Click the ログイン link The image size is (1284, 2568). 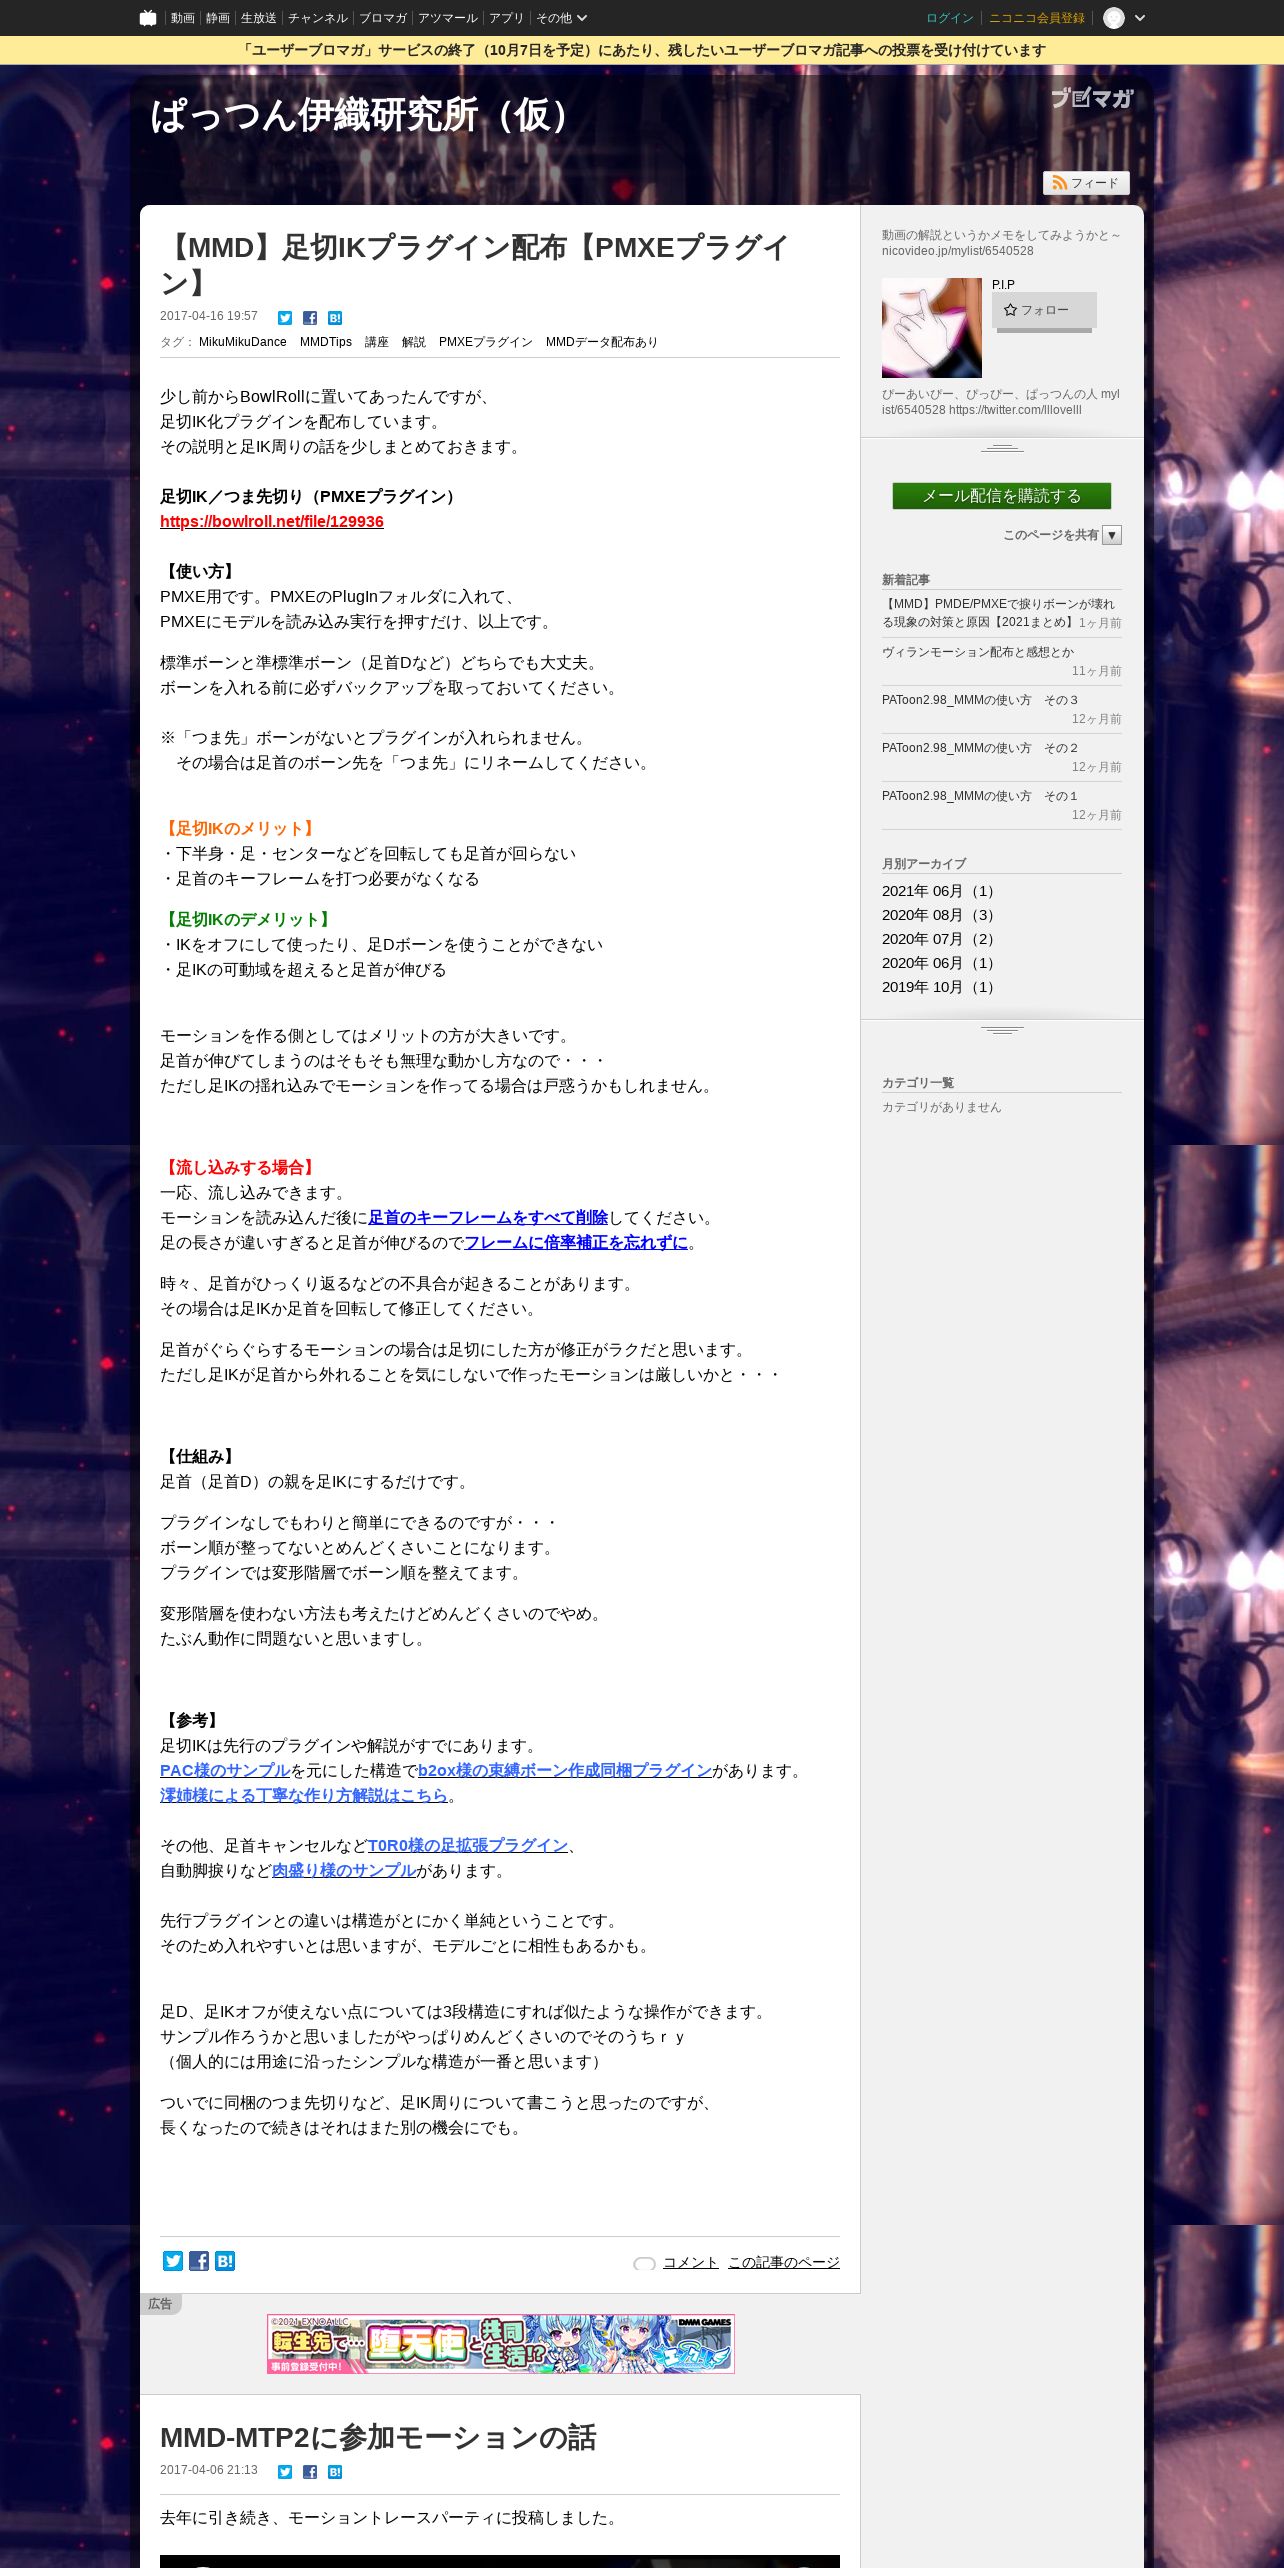[x=949, y=18]
